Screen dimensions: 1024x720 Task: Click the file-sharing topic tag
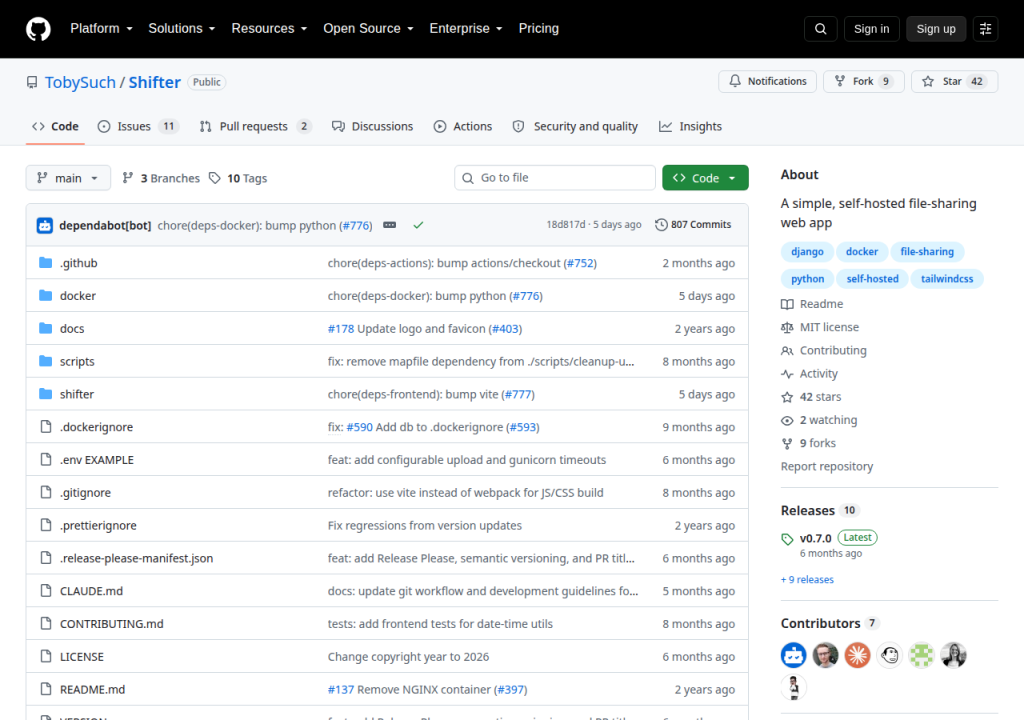pos(927,252)
